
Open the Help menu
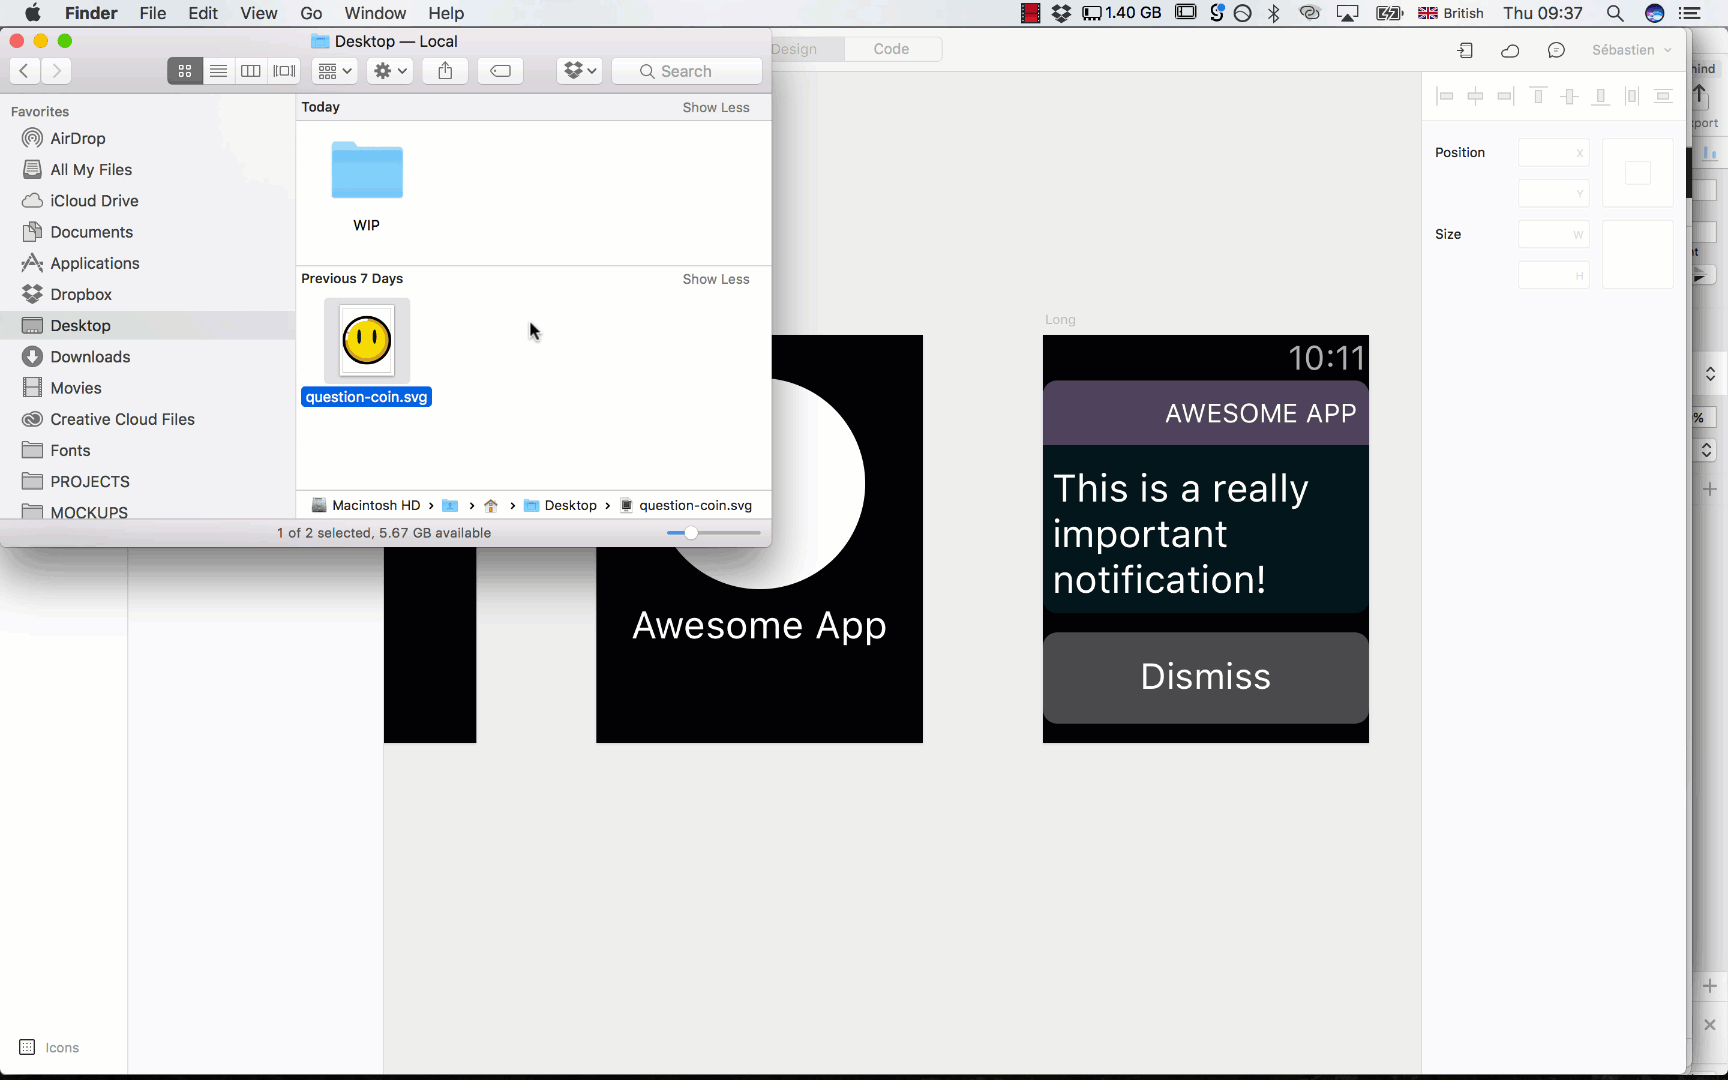pos(446,13)
